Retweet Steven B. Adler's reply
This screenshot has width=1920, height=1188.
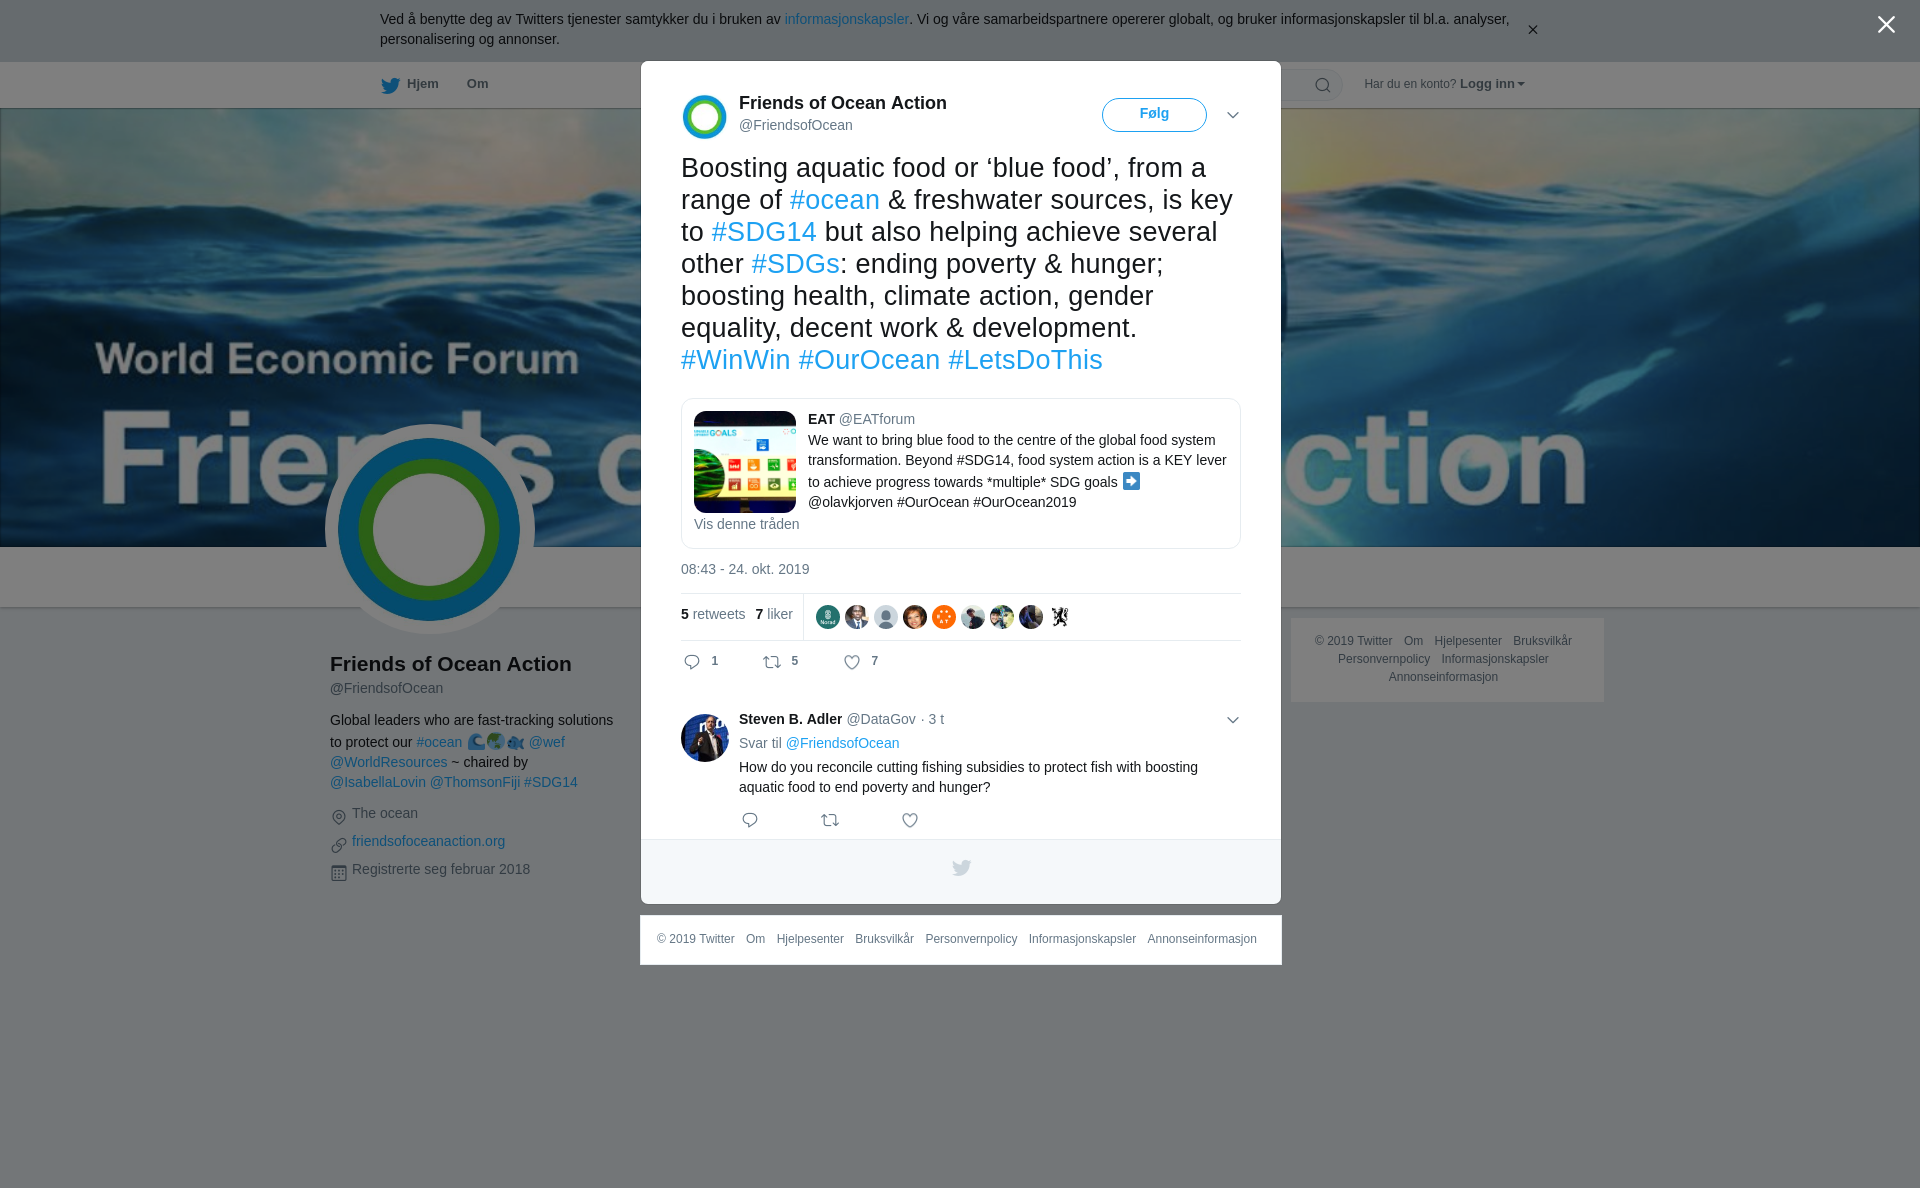point(830,820)
